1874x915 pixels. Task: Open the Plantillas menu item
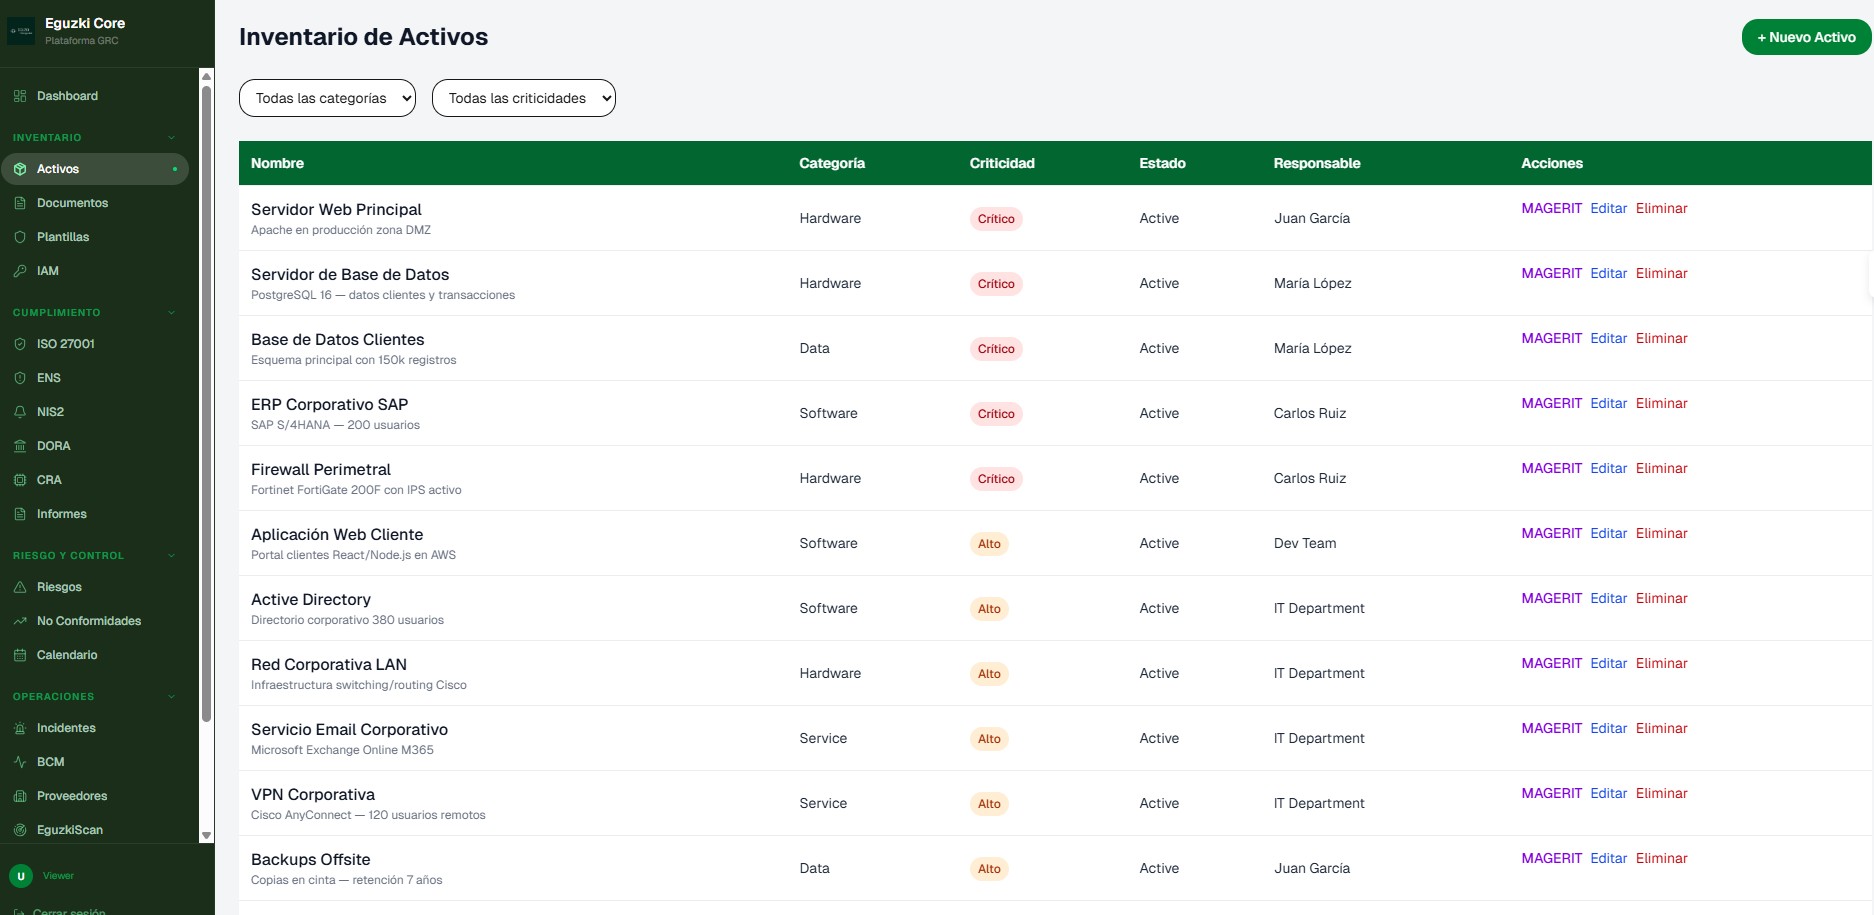pyautogui.click(x=63, y=237)
